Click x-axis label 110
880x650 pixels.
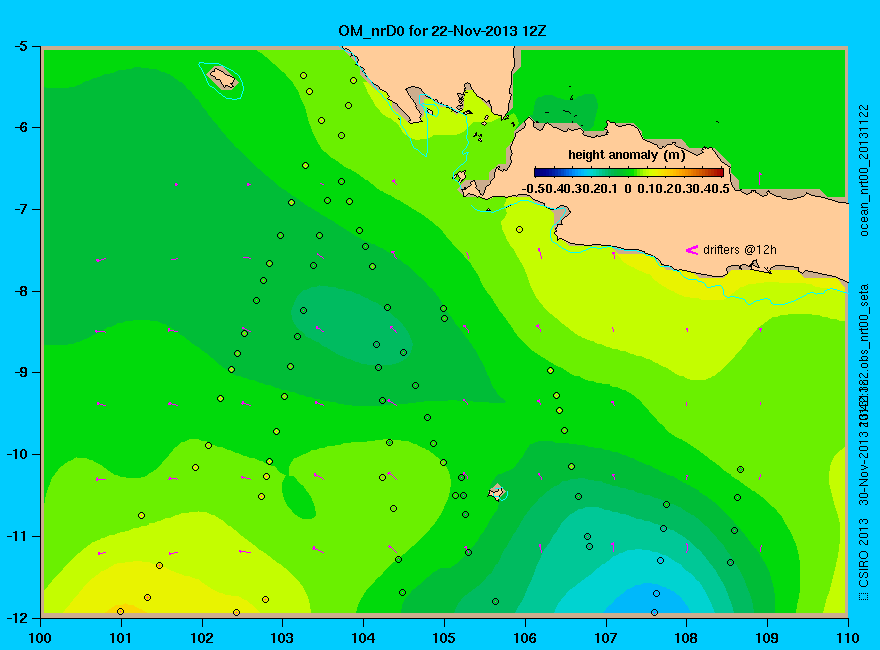coord(848,638)
